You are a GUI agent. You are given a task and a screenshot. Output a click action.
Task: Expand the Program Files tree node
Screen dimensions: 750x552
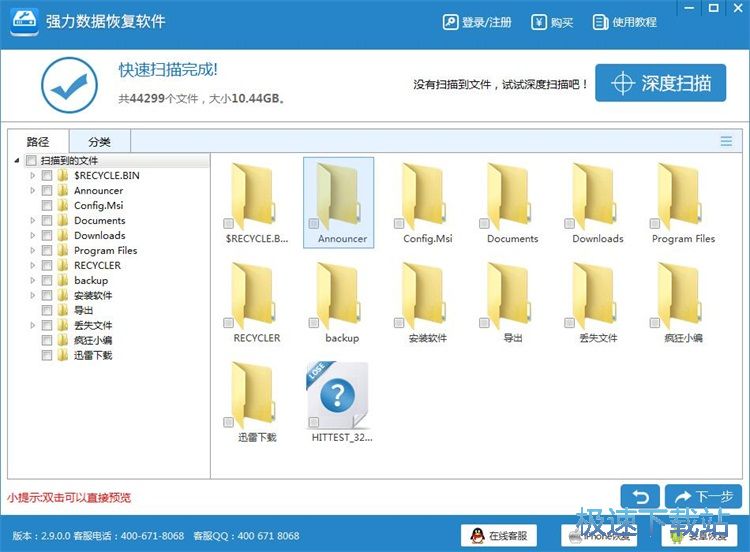pos(34,250)
